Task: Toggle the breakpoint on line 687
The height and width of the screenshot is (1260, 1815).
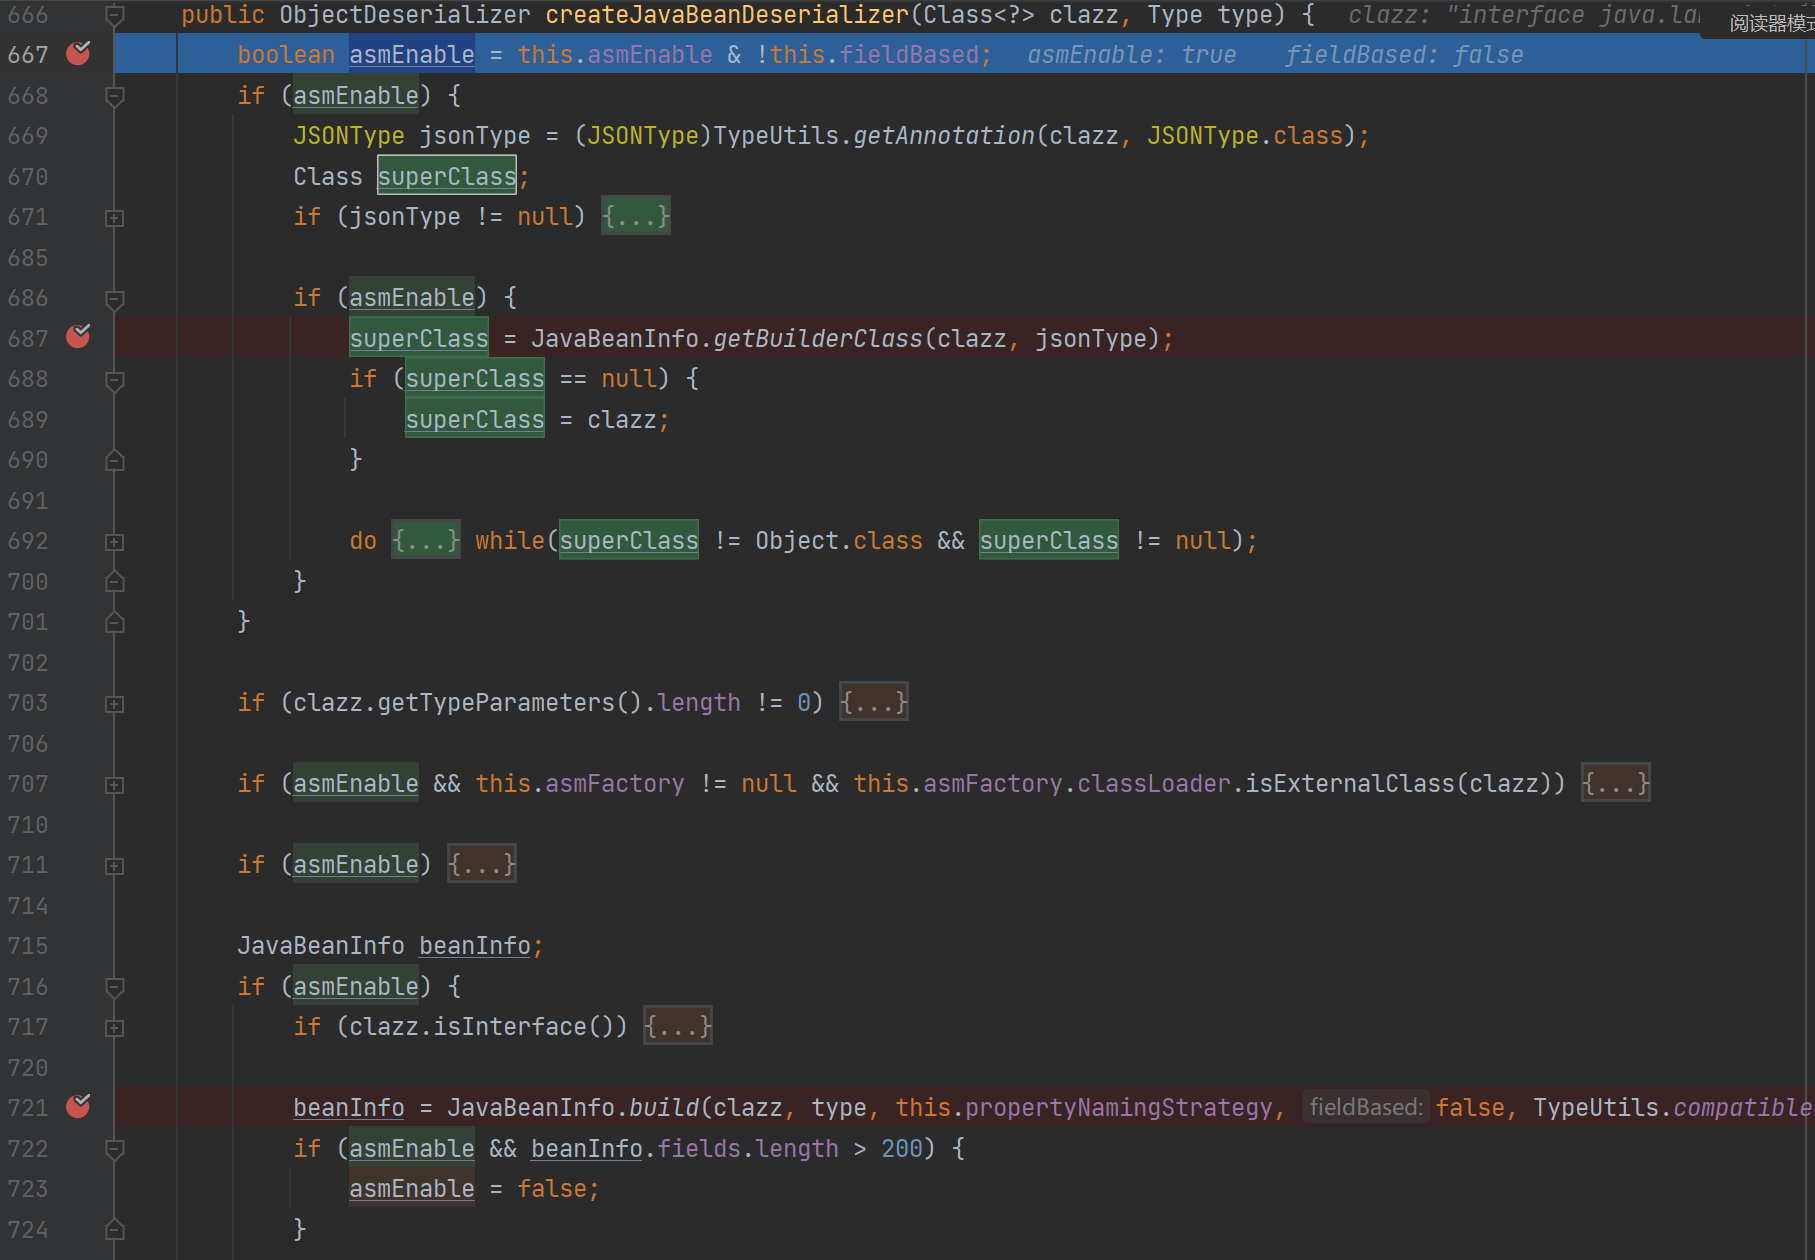Action: [x=78, y=337]
